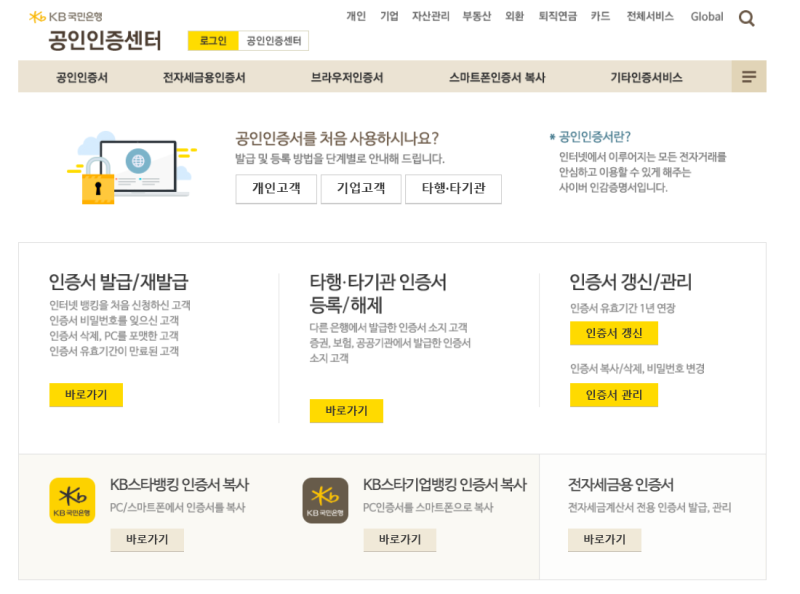Click 바로가기 under KB스타기업뱅킹 인증서 복사
Screen dimensions: 800x594
(400, 540)
